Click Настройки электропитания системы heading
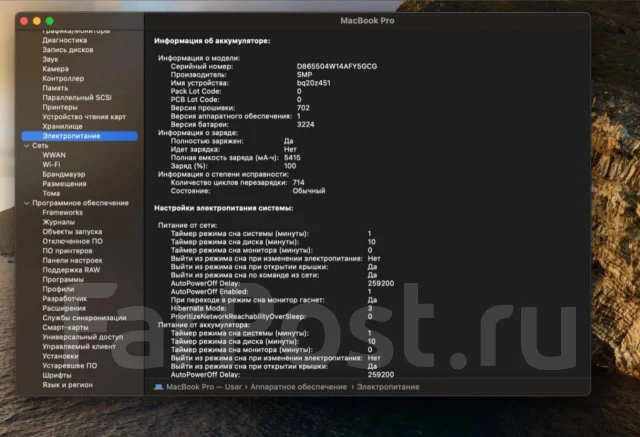 [224, 208]
